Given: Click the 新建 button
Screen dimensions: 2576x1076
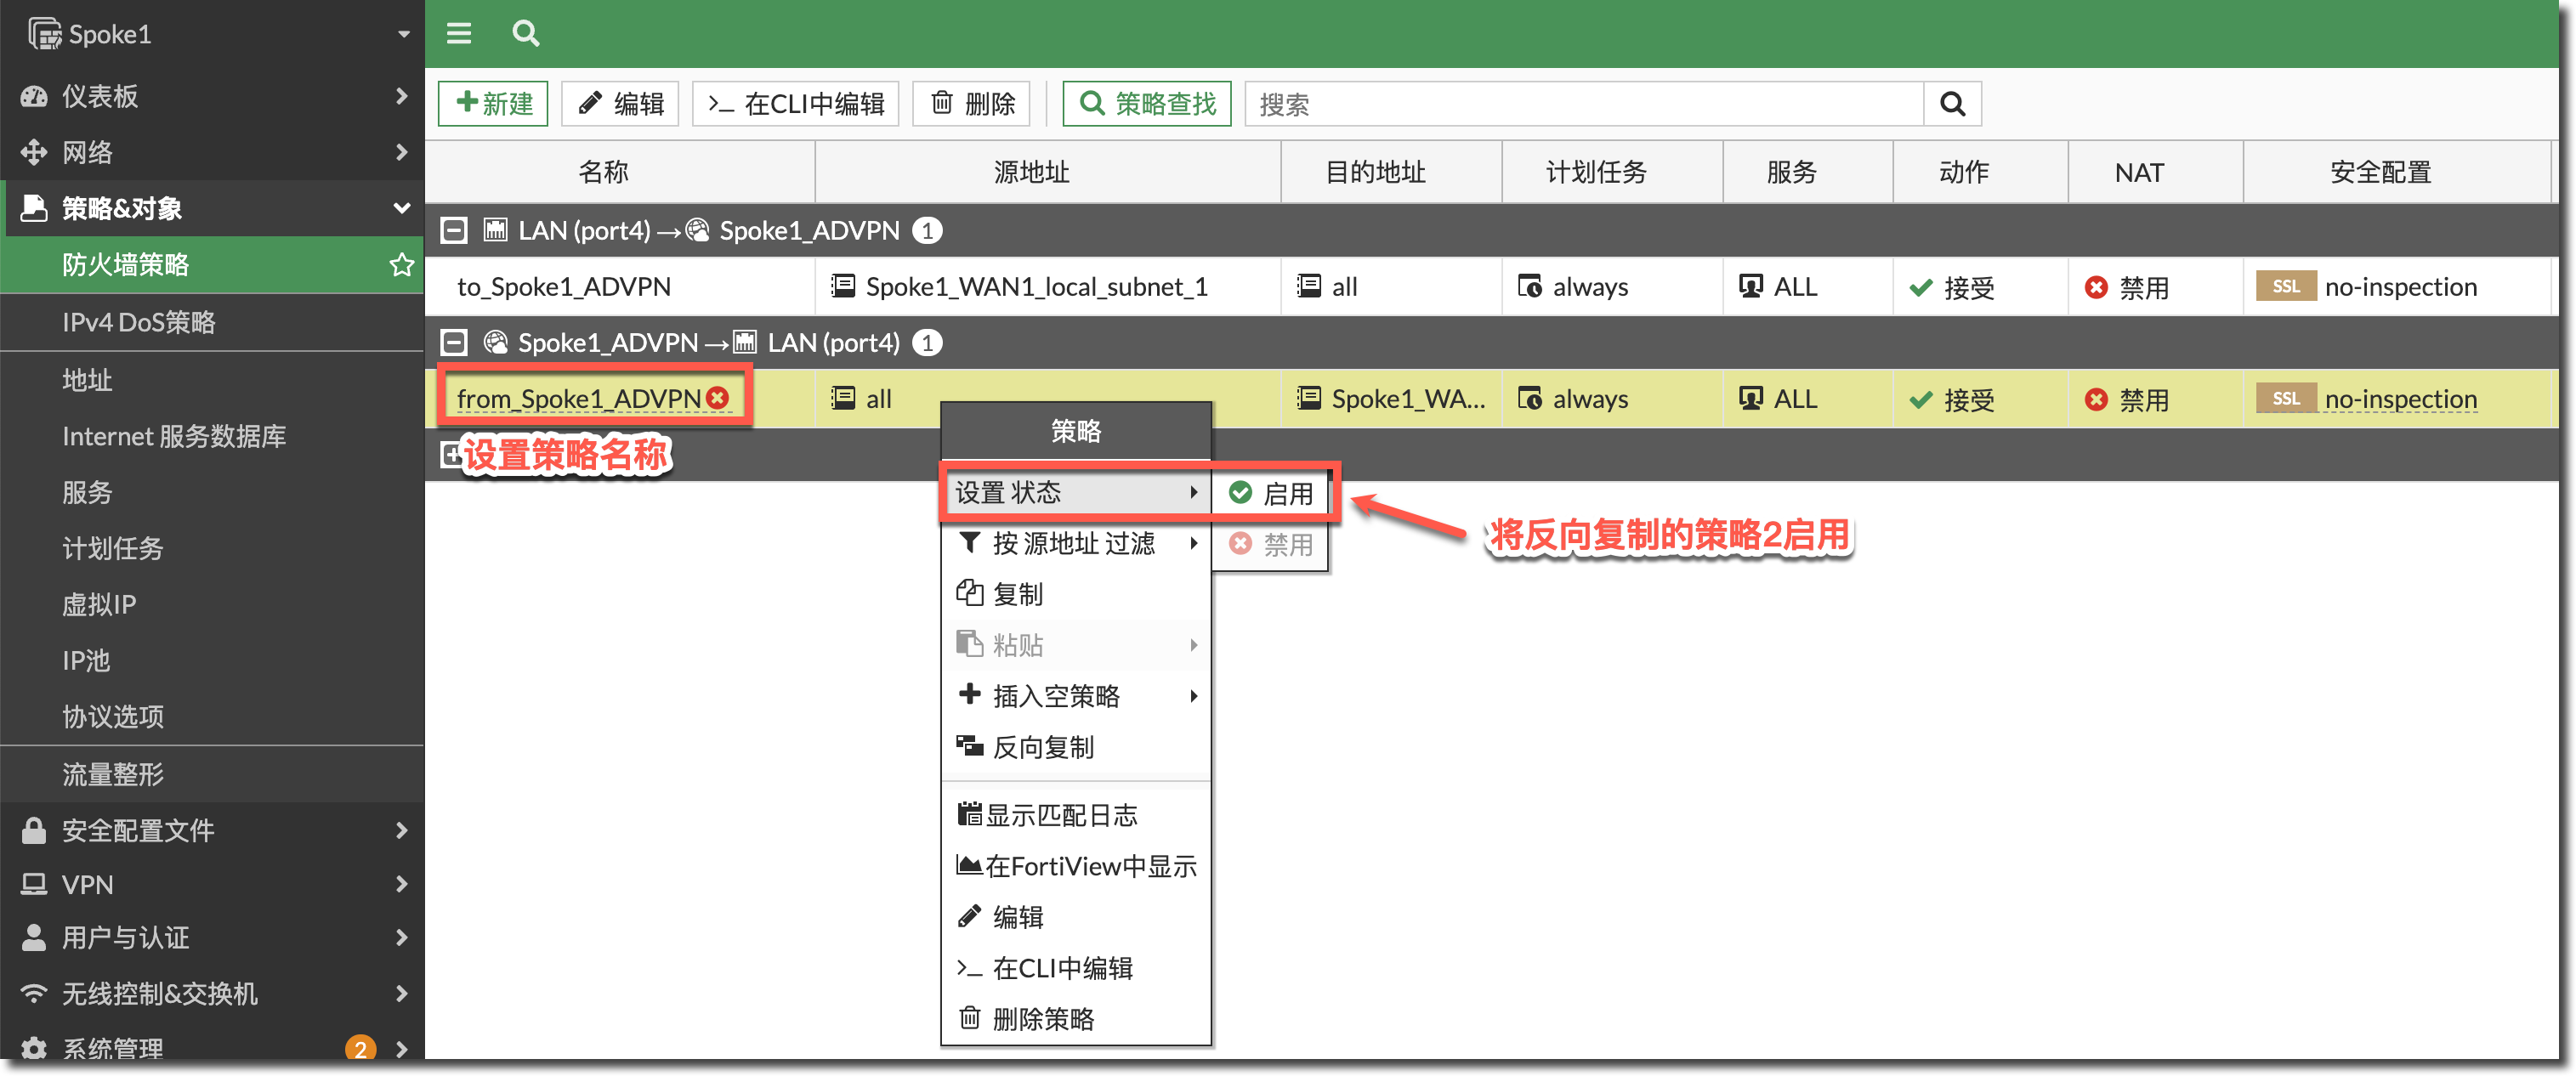Looking at the screenshot, I should 493,104.
